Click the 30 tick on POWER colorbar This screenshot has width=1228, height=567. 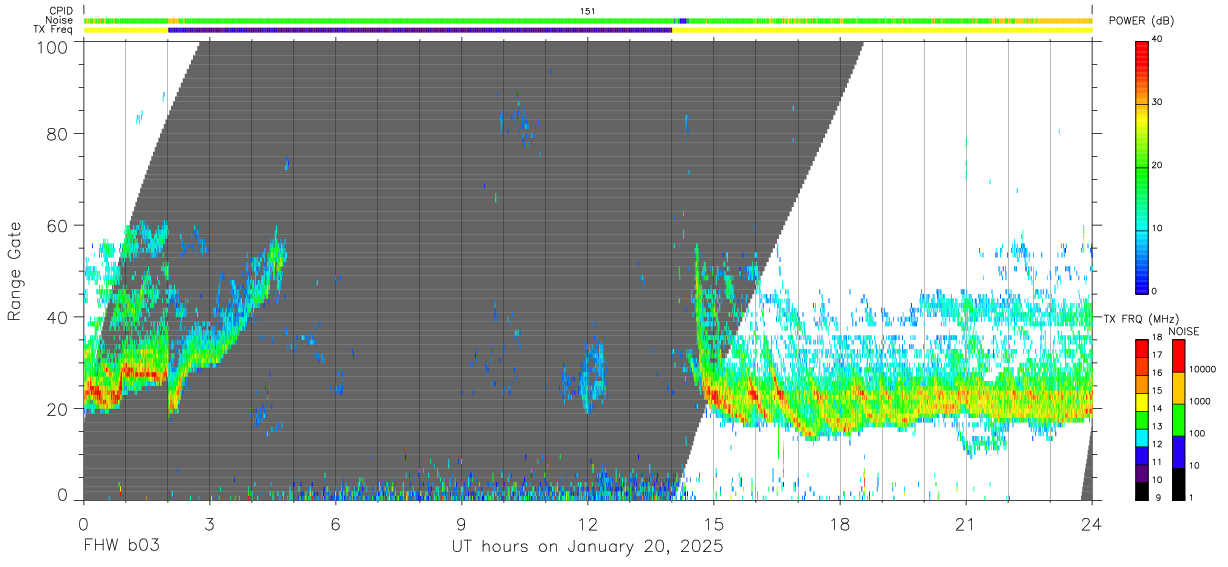(1158, 103)
